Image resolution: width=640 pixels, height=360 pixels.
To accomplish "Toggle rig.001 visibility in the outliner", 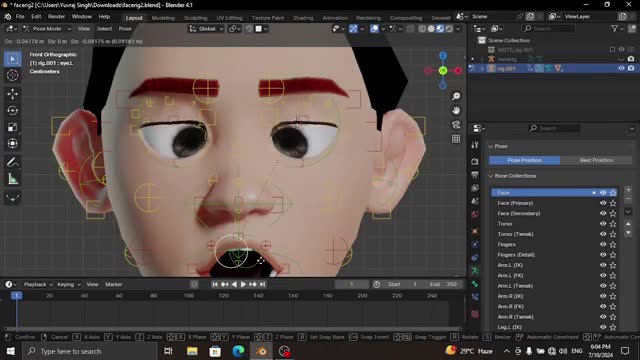I will pyautogui.click(x=621, y=69).
